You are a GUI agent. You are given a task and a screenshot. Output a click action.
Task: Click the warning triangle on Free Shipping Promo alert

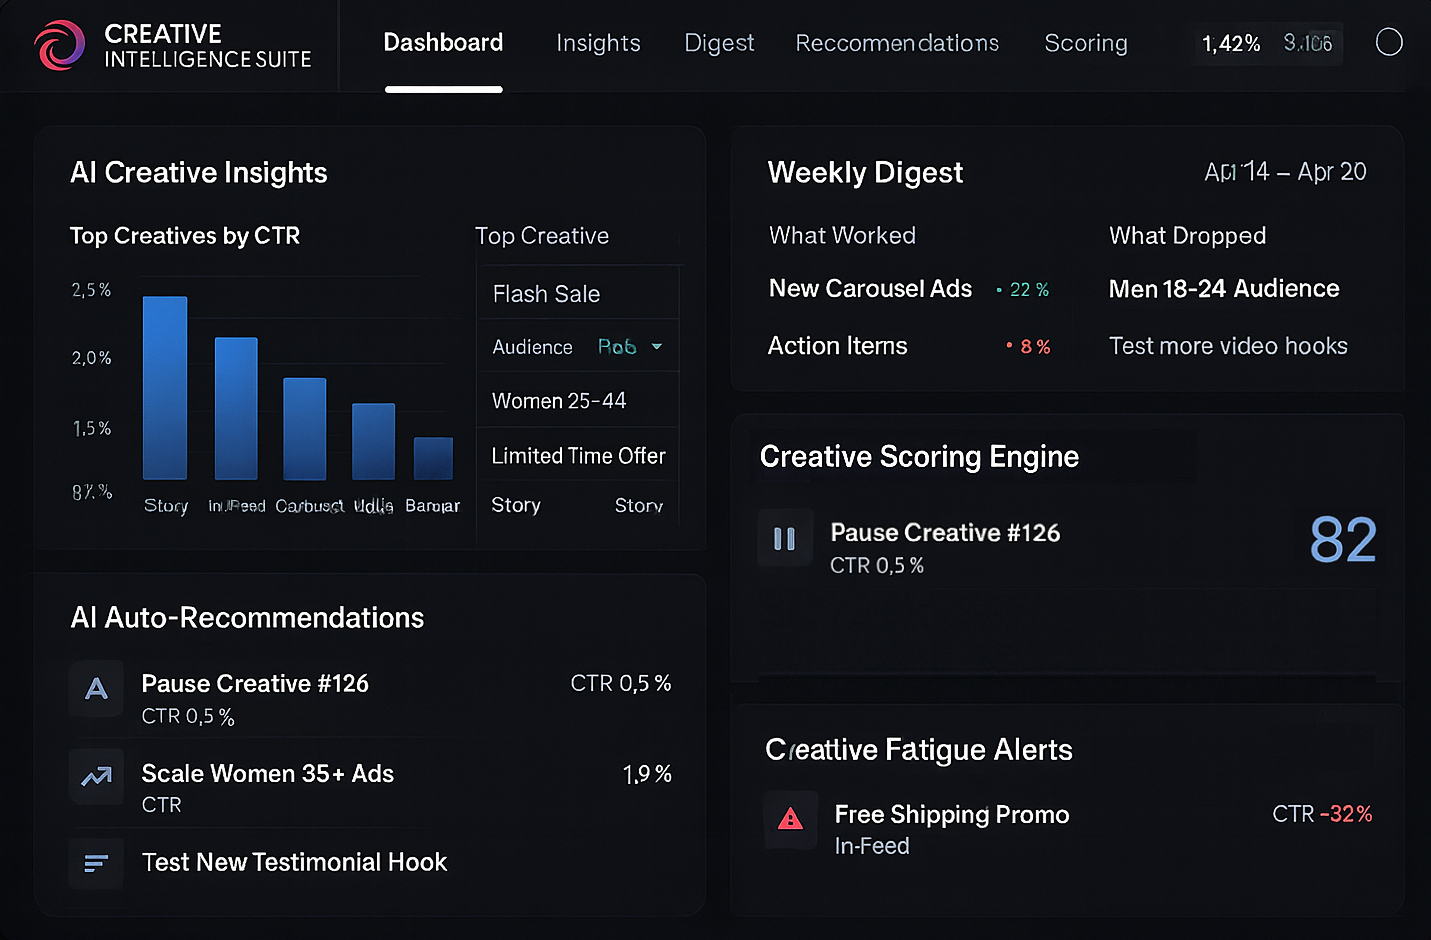click(790, 820)
